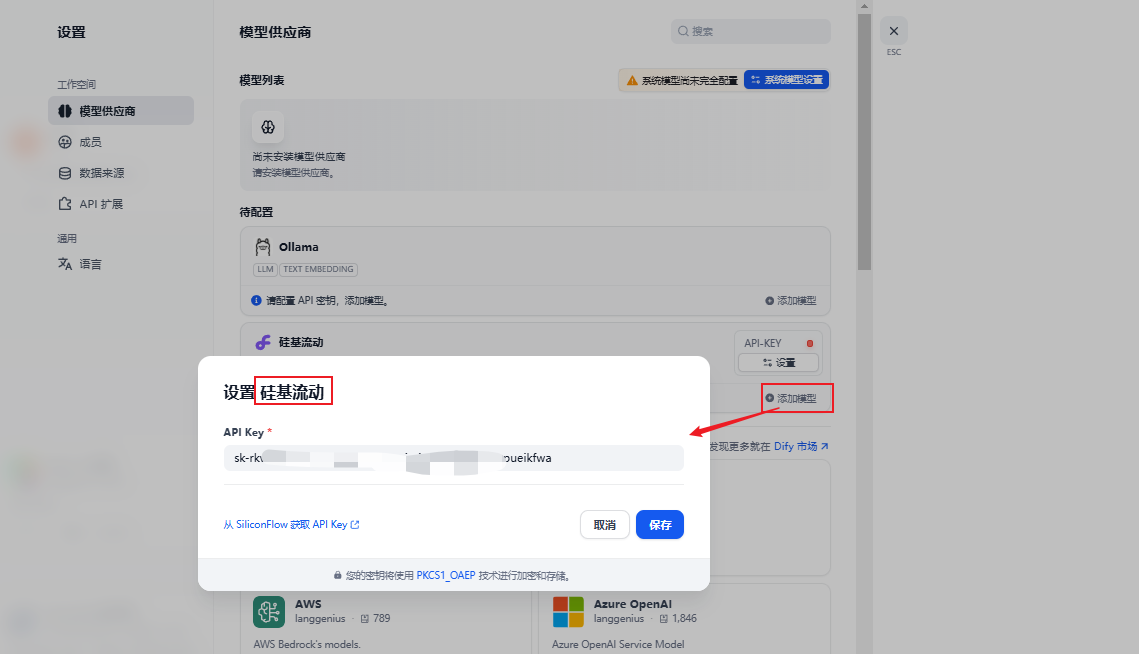Click the 模型列表 section heading
1139x654 pixels.
point(262,81)
